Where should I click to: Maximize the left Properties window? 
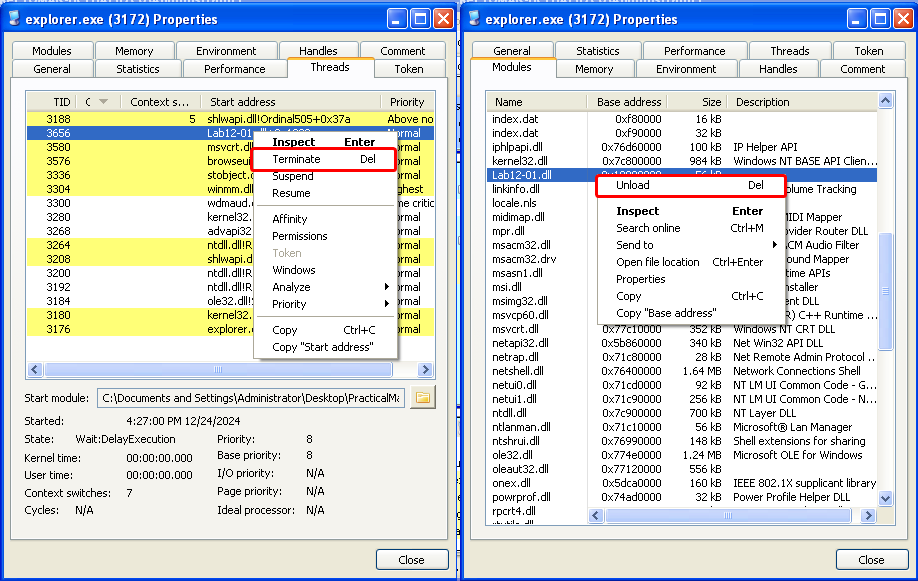tap(420, 18)
